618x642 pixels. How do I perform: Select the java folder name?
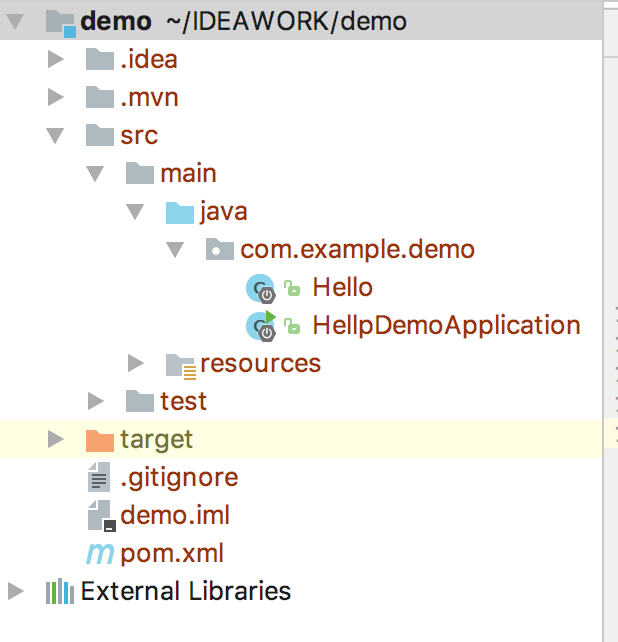224,212
